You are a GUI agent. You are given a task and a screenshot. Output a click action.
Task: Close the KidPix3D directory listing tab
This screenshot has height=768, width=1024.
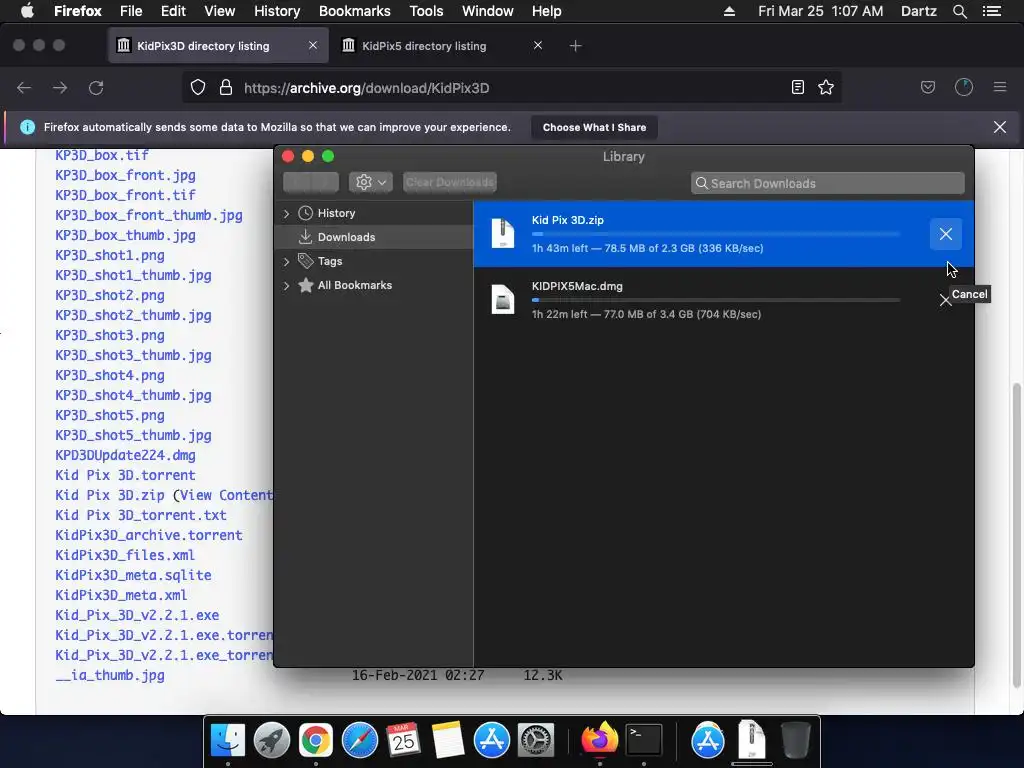313,45
